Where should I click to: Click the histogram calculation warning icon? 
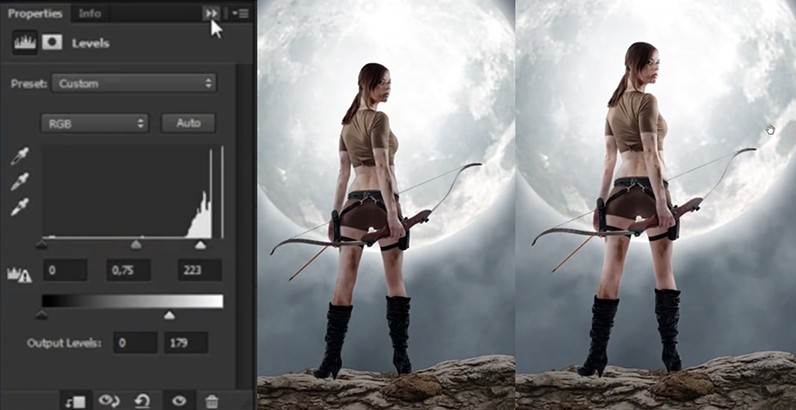[19, 275]
